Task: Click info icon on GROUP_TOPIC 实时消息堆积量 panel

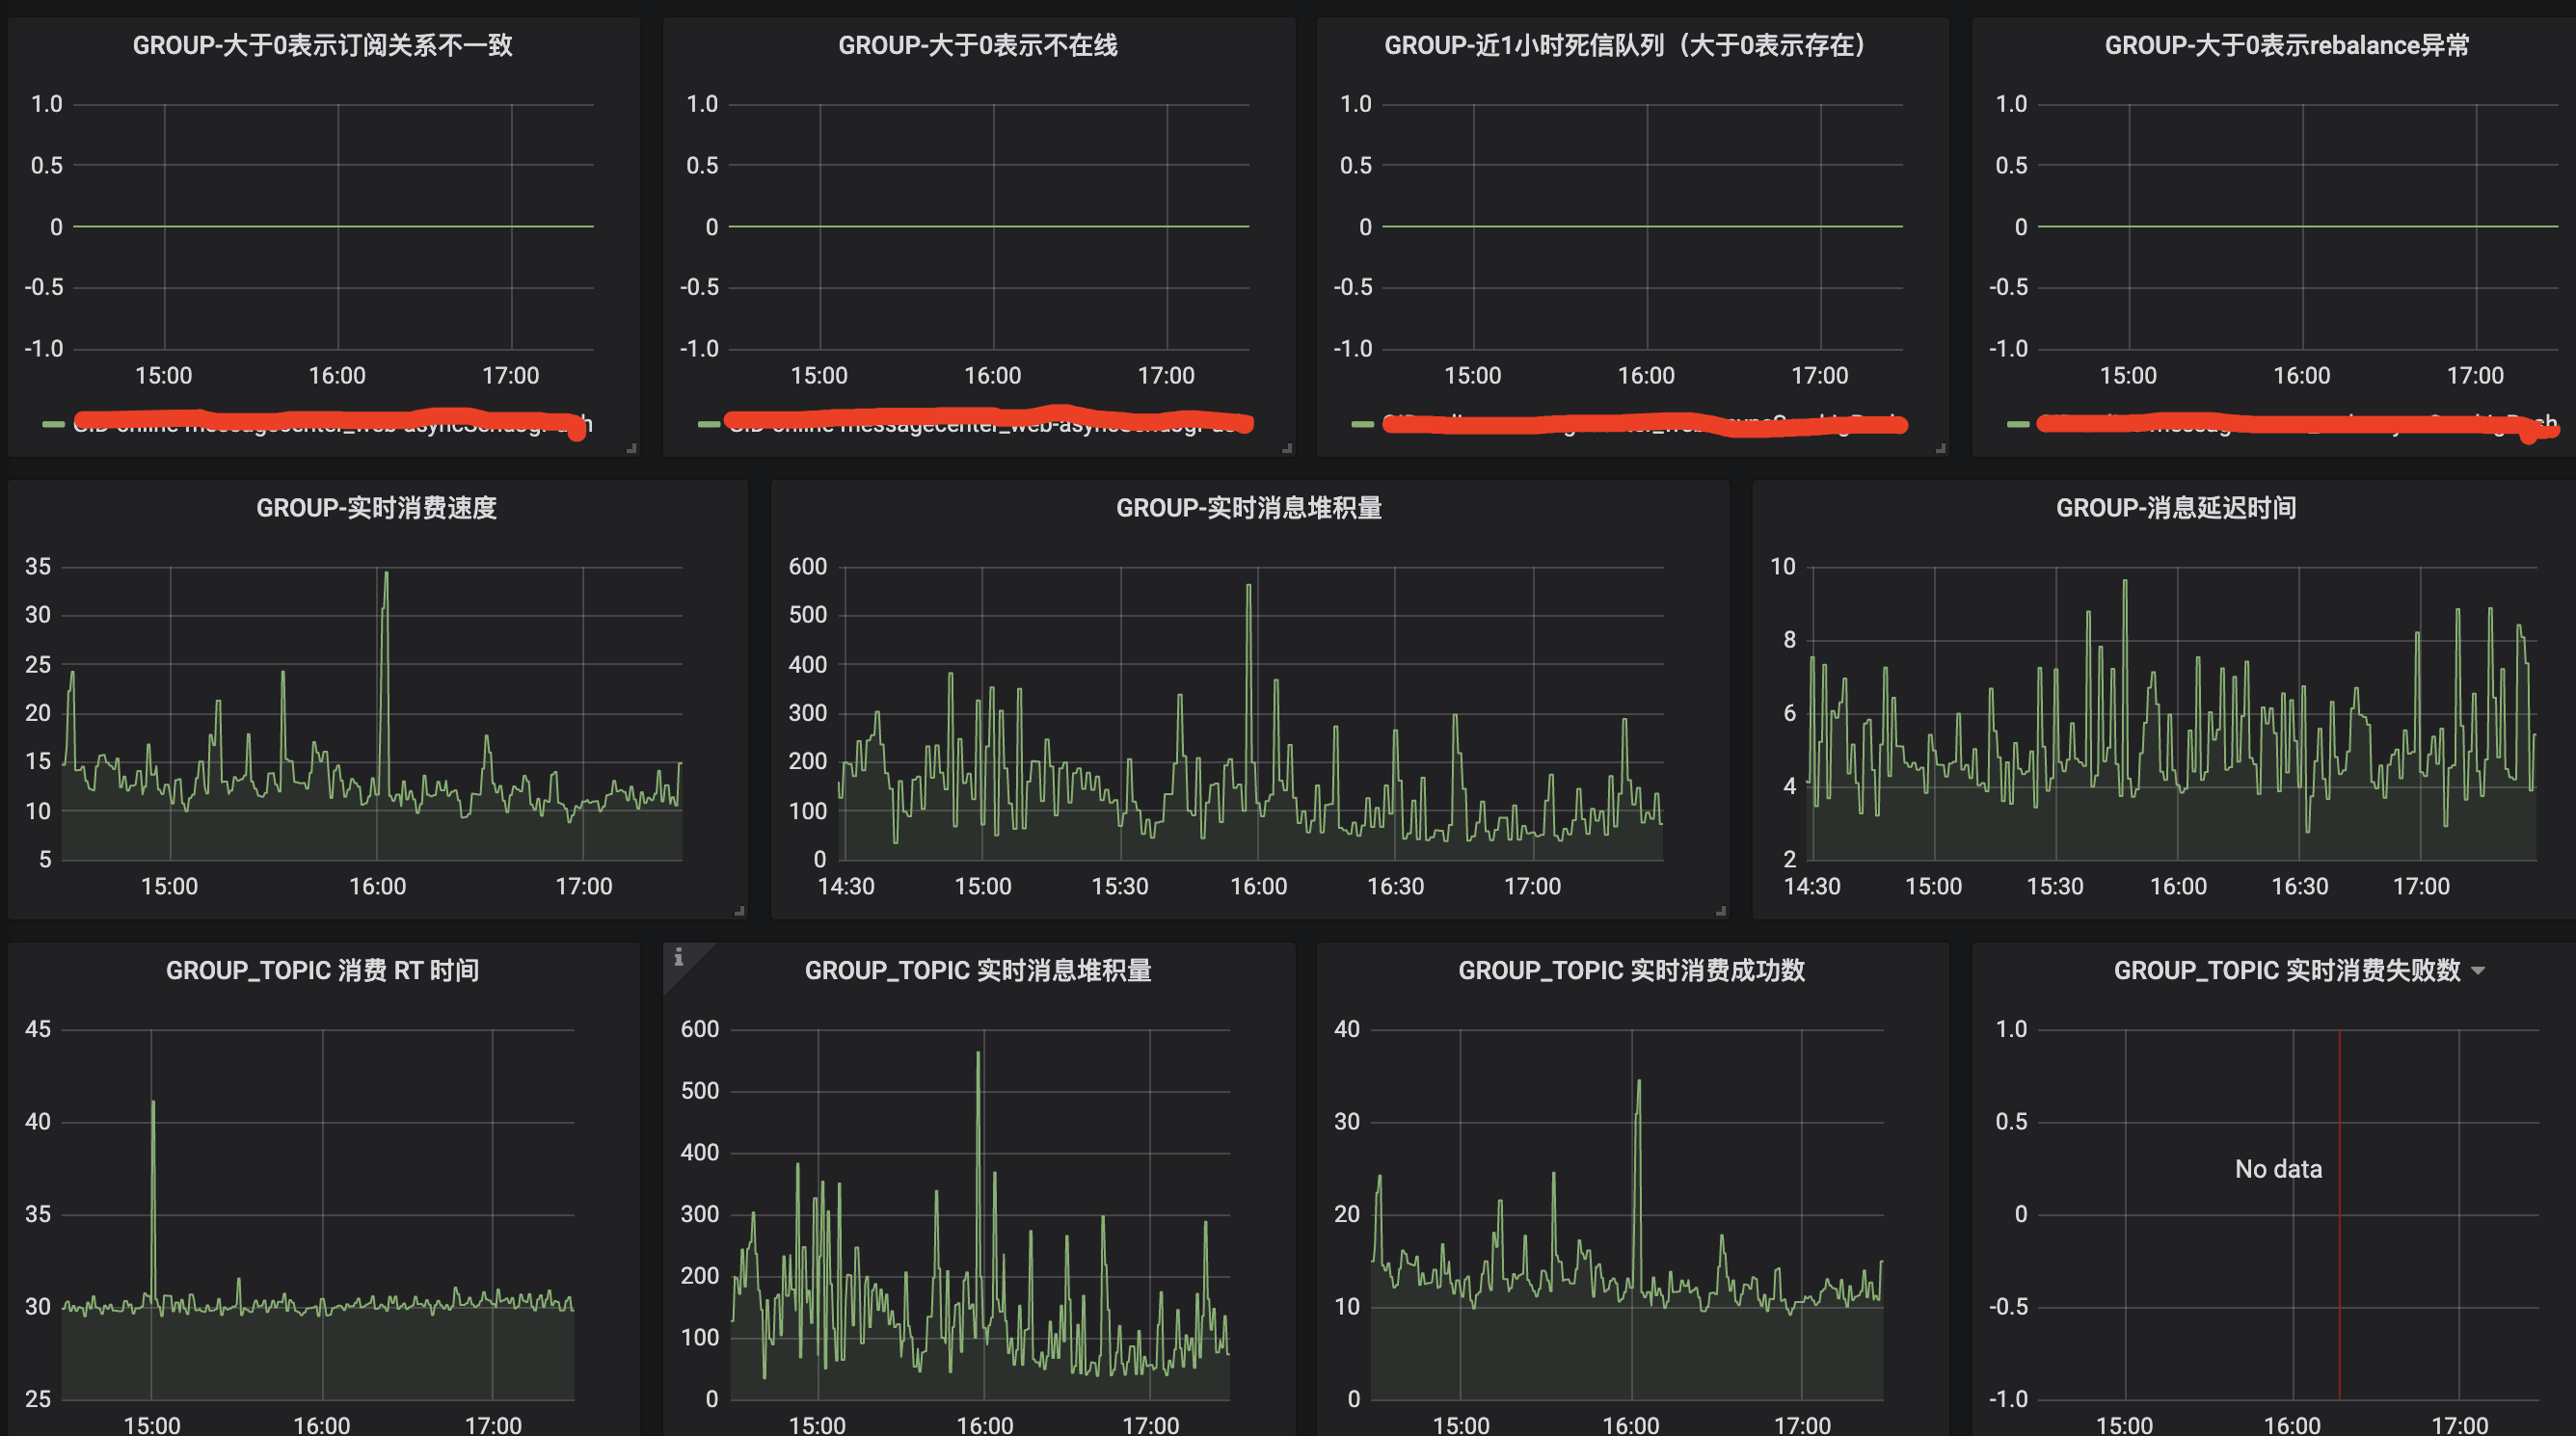Action: tap(678, 957)
